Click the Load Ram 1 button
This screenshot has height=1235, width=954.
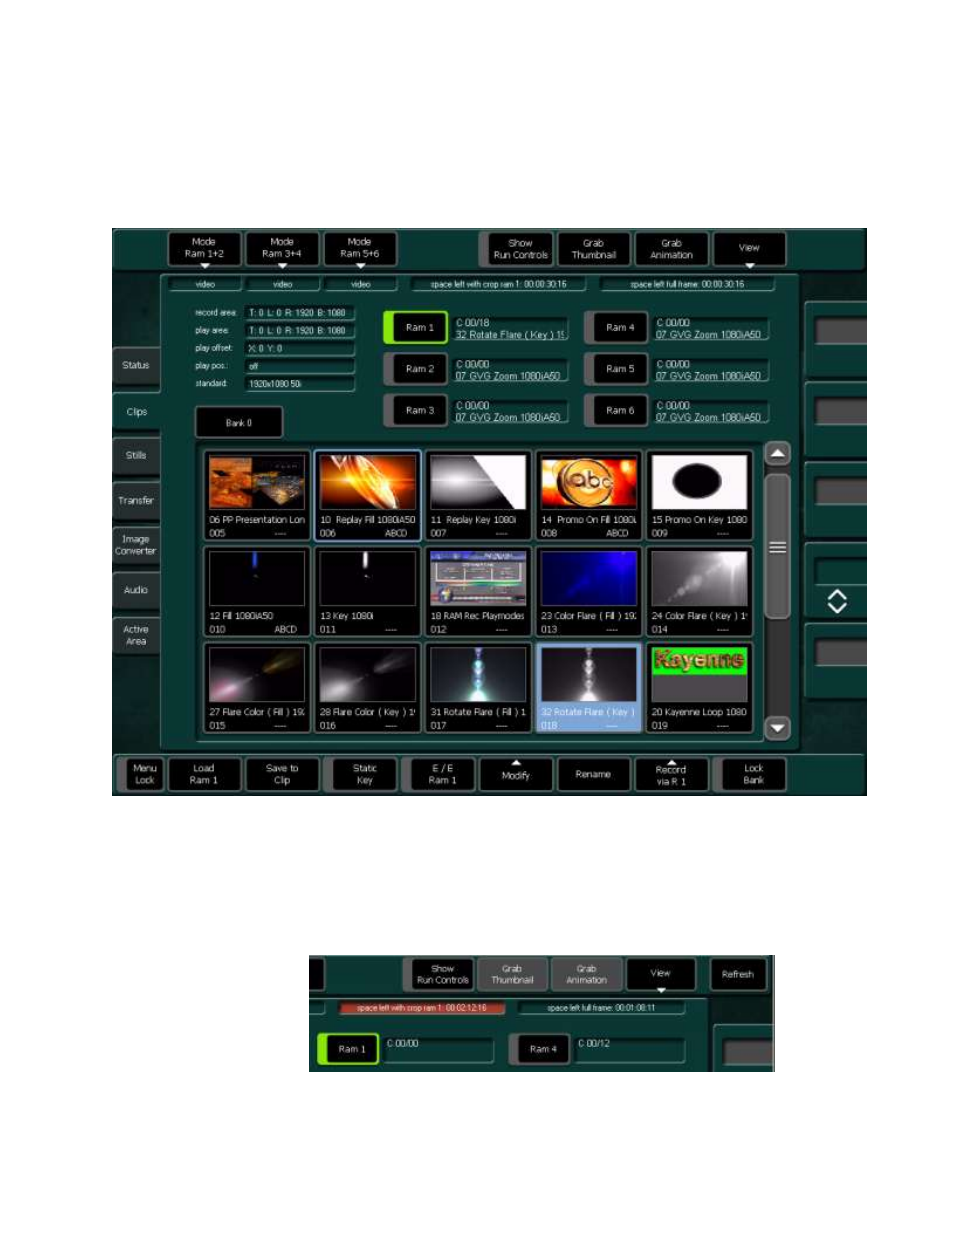(x=204, y=775)
